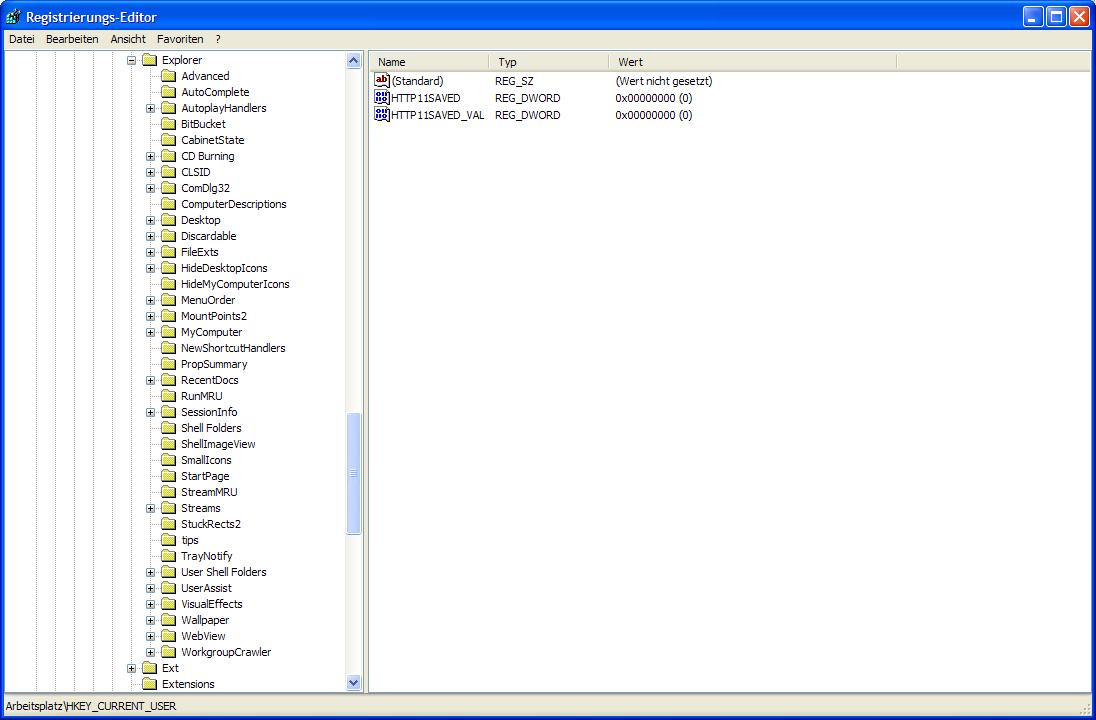Click the tree vertical scrollbar thumb
Image resolution: width=1096 pixels, height=720 pixels.
tap(354, 474)
